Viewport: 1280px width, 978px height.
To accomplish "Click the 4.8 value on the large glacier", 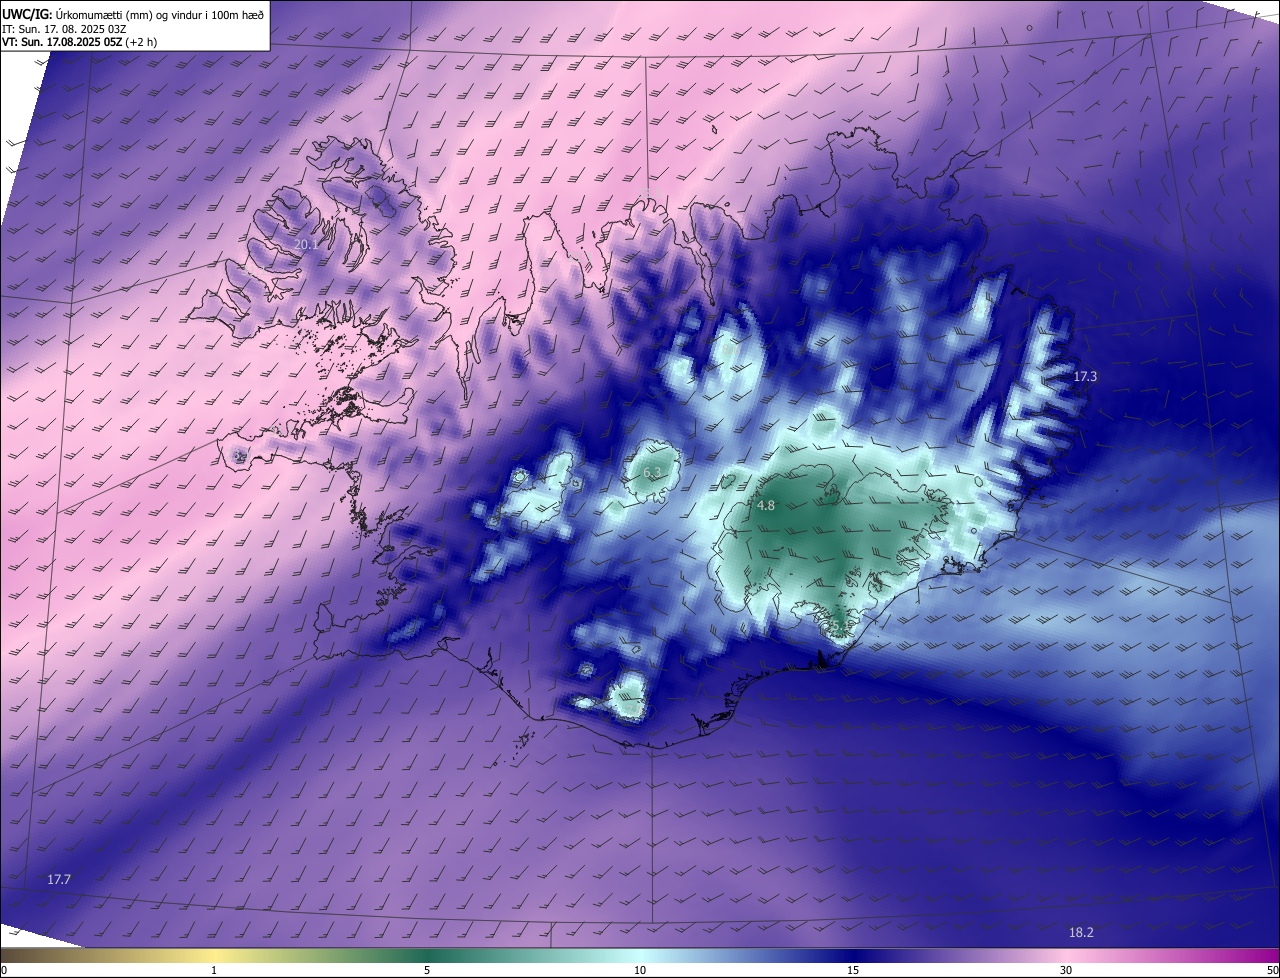I will coord(766,506).
